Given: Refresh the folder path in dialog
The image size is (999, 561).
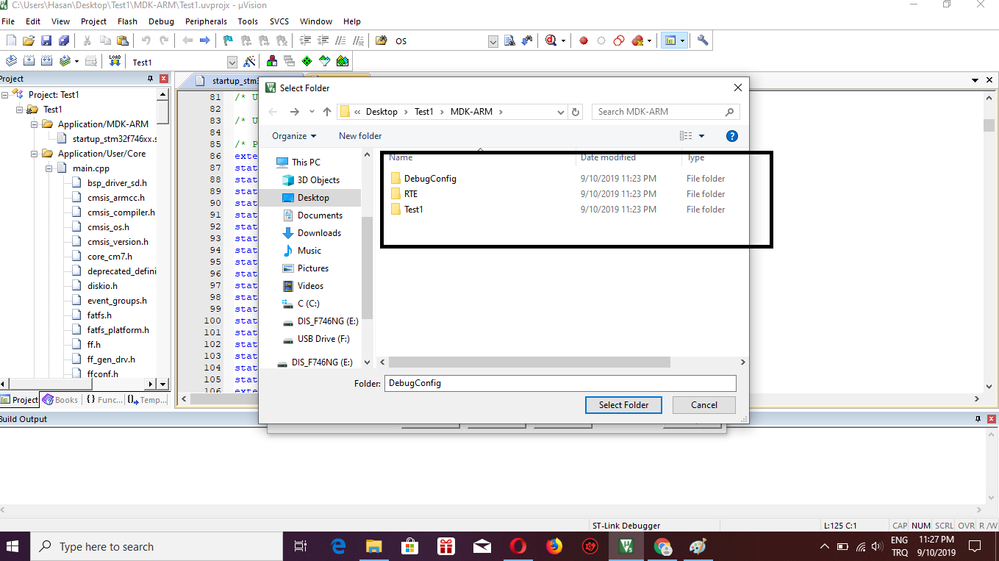Looking at the screenshot, I should (575, 111).
